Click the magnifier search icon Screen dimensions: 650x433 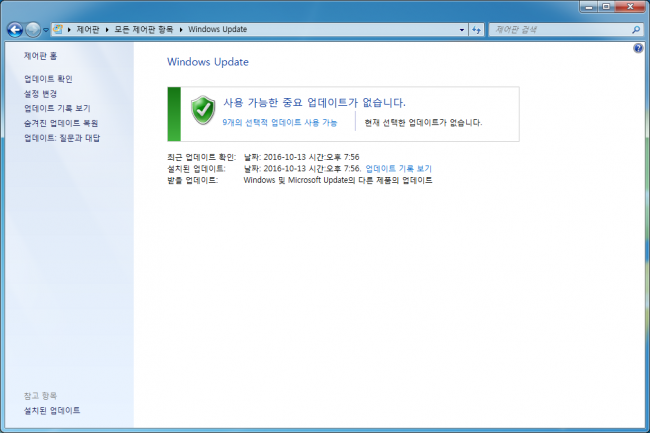(x=636, y=30)
